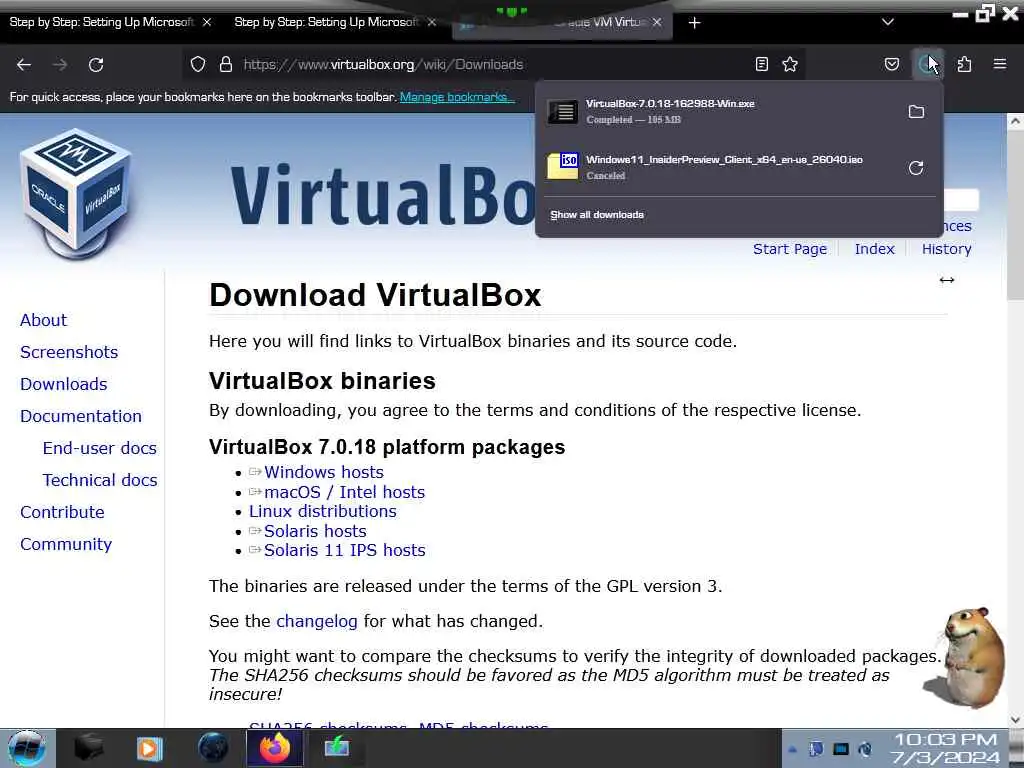Click the macOS / Intel hosts link
Screen dimensions: 1024x768
click(344, 492)
